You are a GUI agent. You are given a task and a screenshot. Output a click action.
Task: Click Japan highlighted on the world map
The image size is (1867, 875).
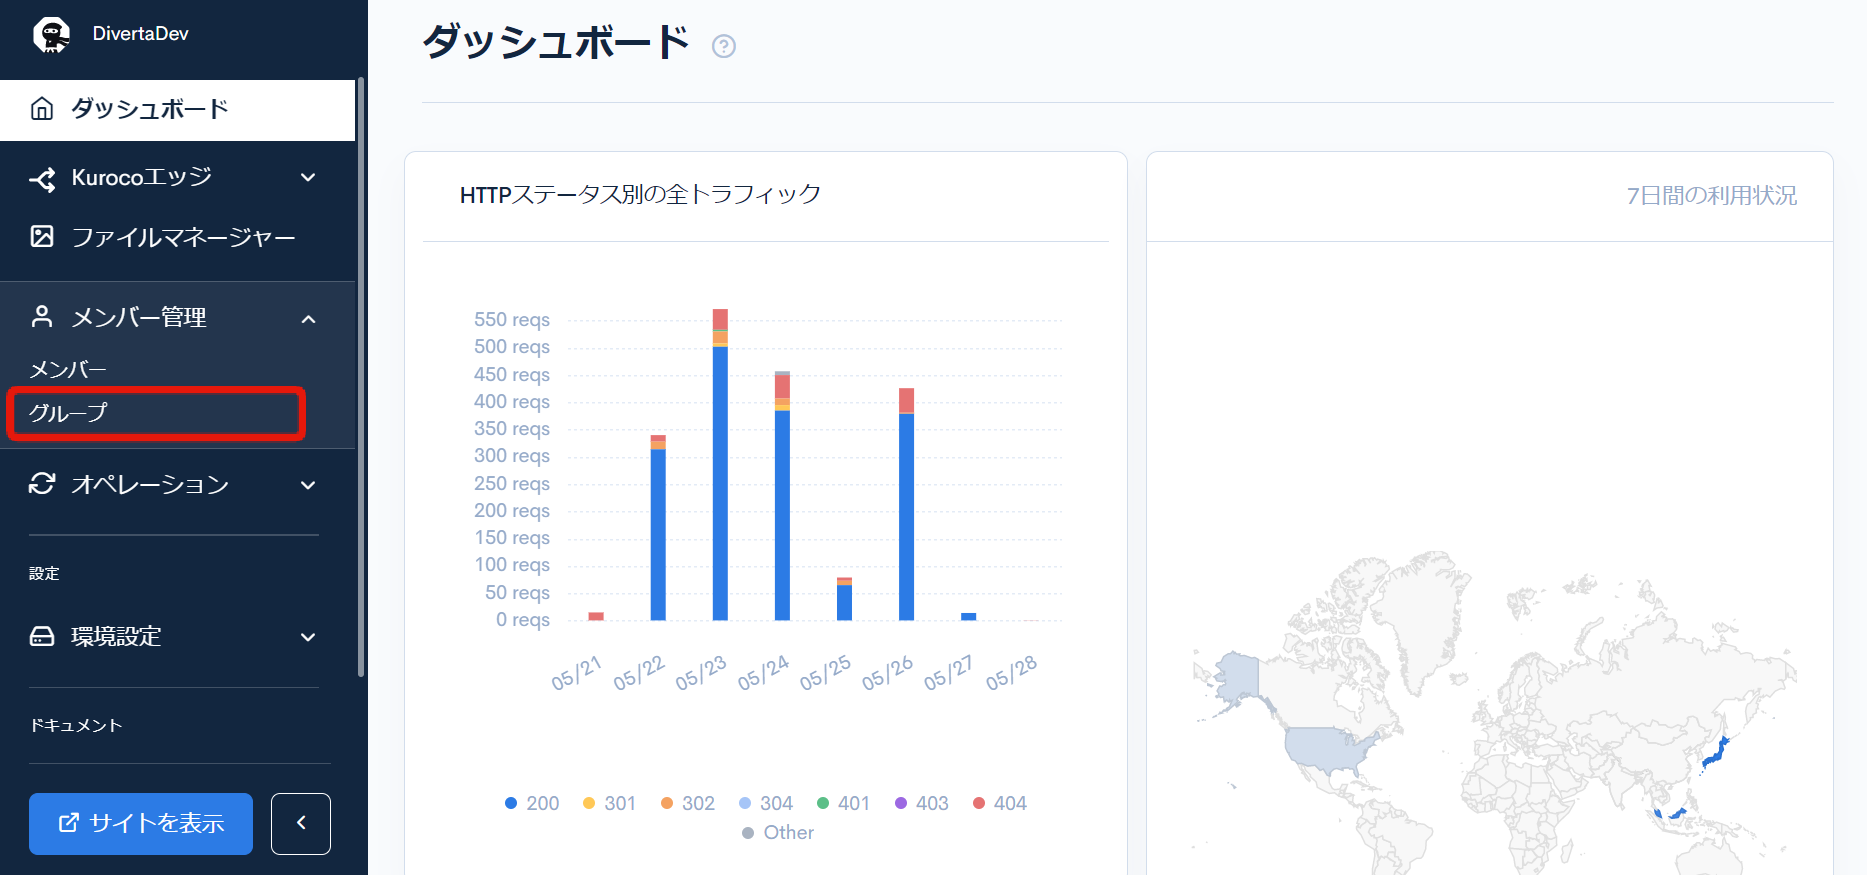(x=1715, y=753)
